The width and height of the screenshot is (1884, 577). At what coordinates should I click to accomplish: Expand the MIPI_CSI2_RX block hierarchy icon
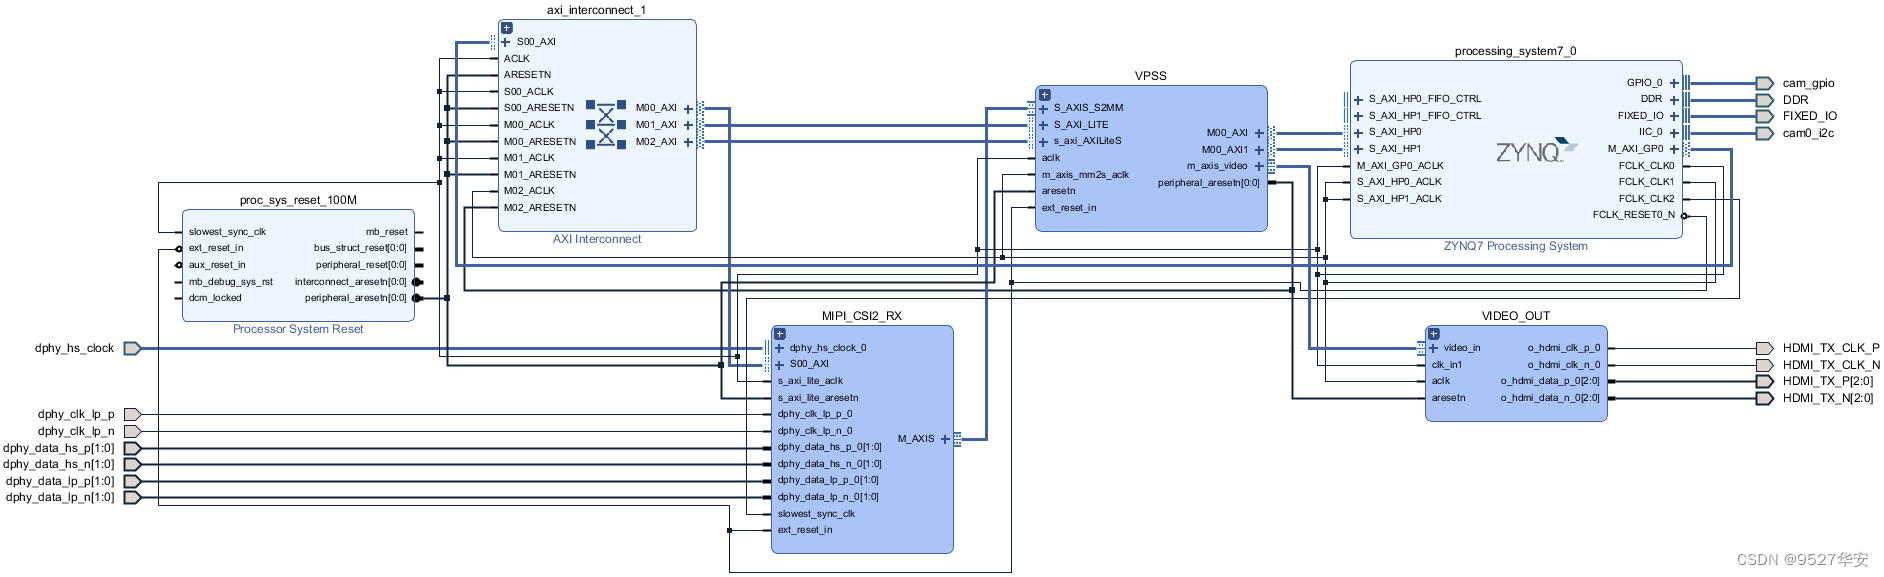coord(780,334)
